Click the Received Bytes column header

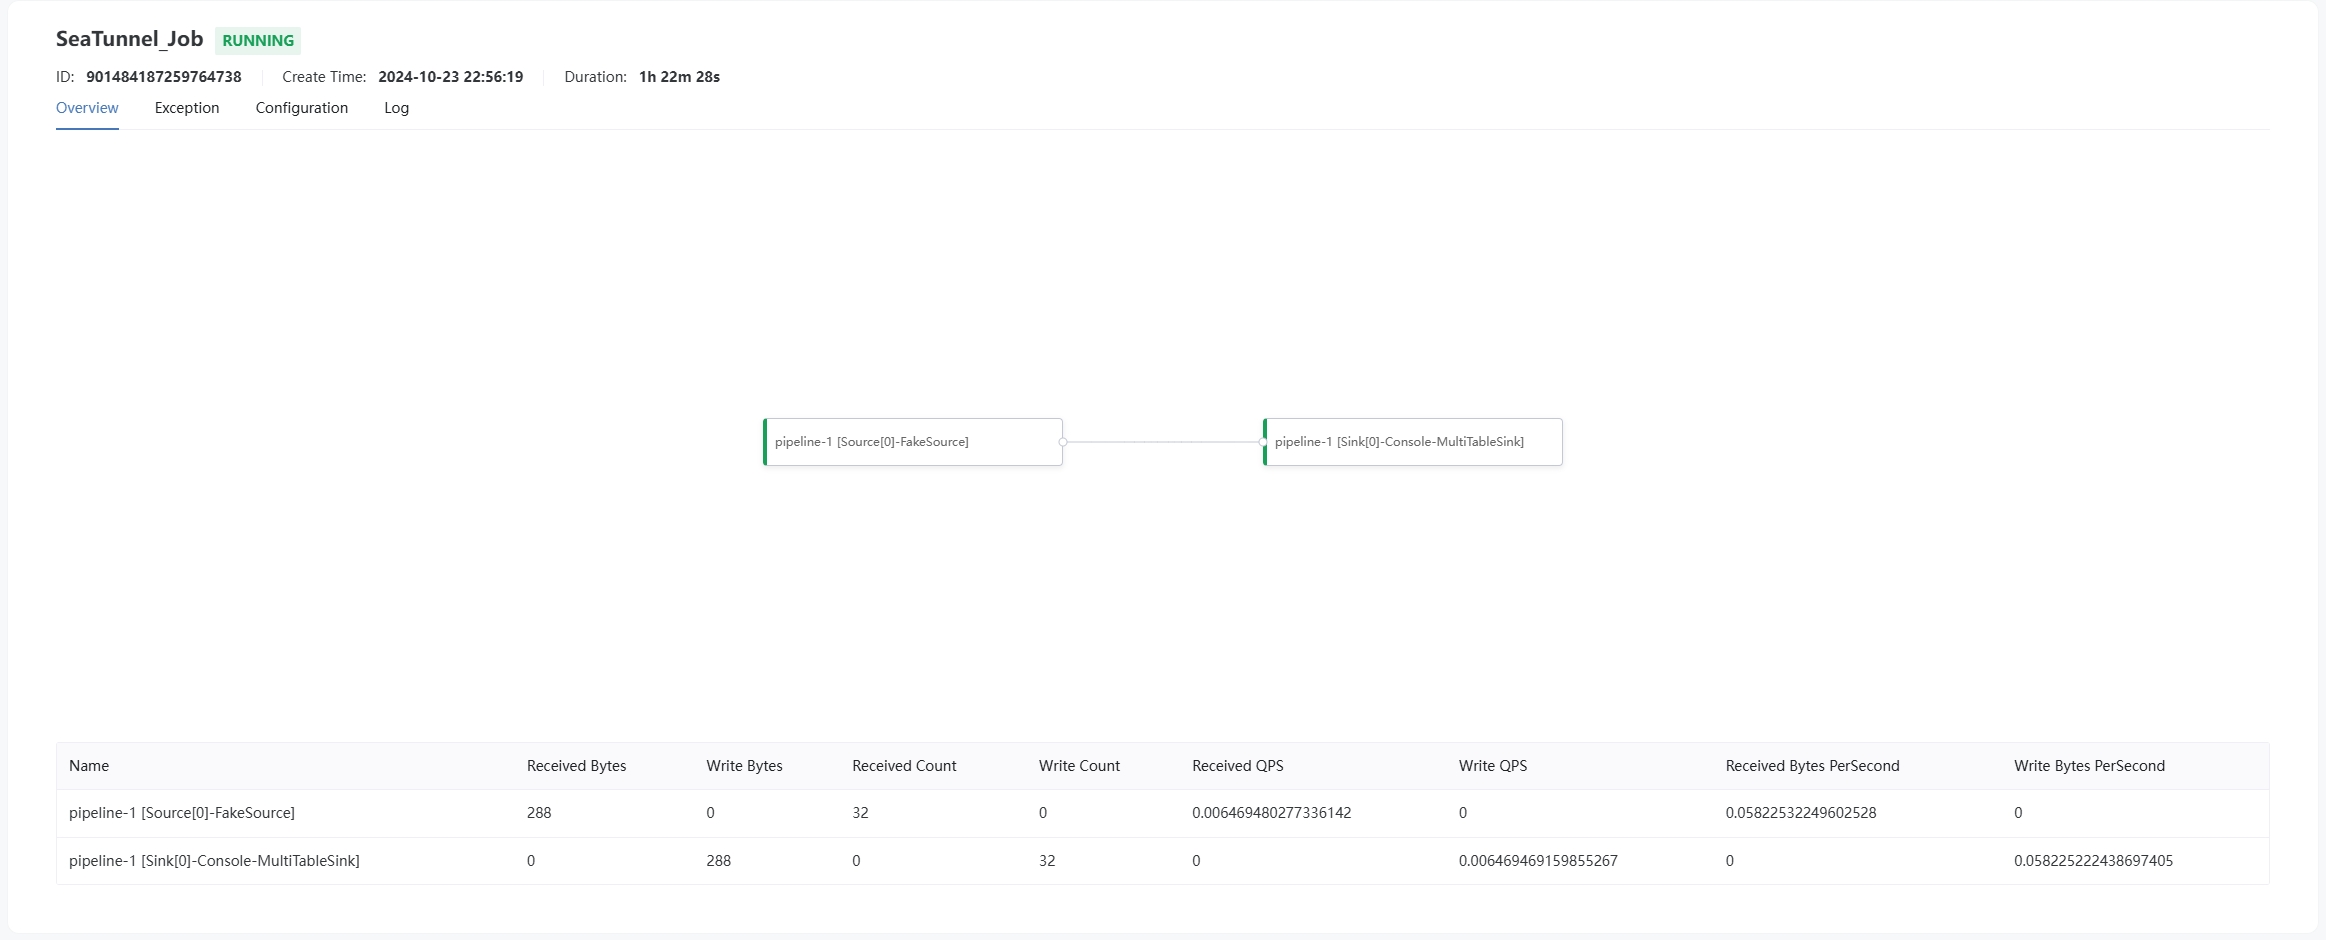tap(576, 766)
